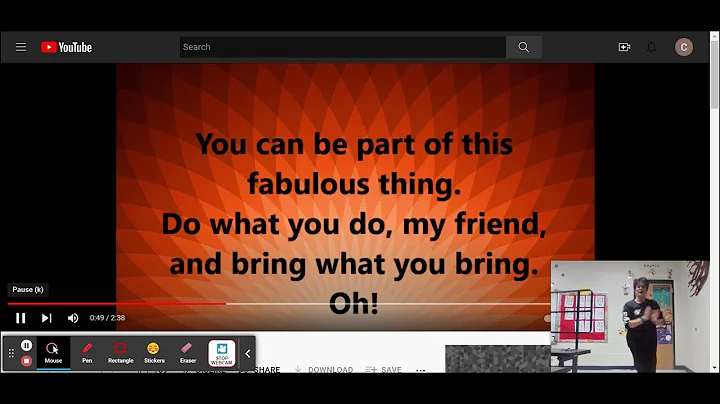Click the YouTube logo
720x404 pixels.
(67, 47)
